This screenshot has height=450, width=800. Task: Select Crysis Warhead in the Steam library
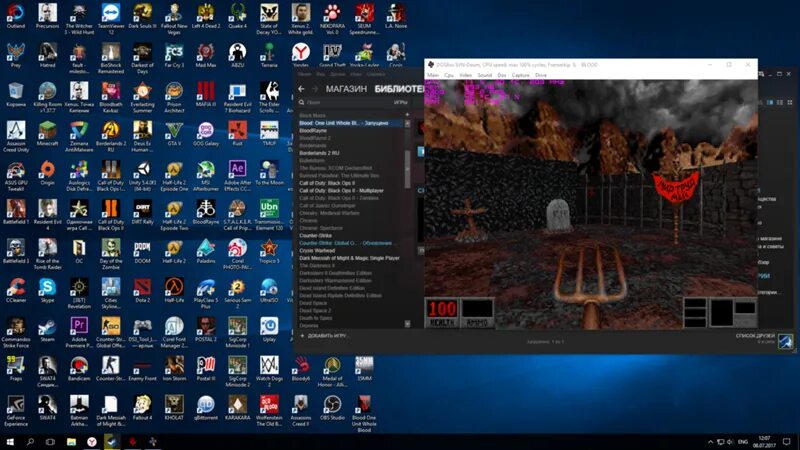(x=317, y=251)
